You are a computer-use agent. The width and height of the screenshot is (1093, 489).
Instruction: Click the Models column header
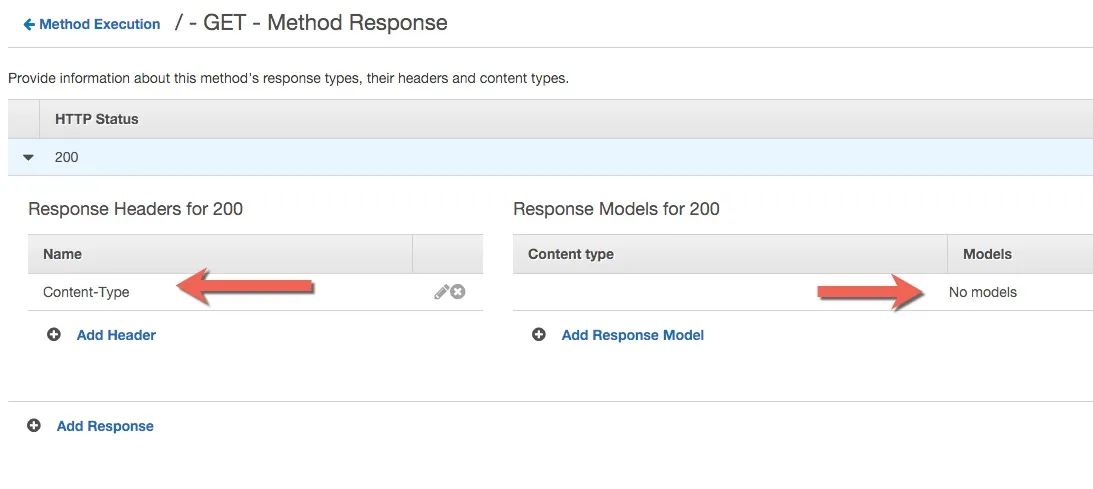(987, 254)
